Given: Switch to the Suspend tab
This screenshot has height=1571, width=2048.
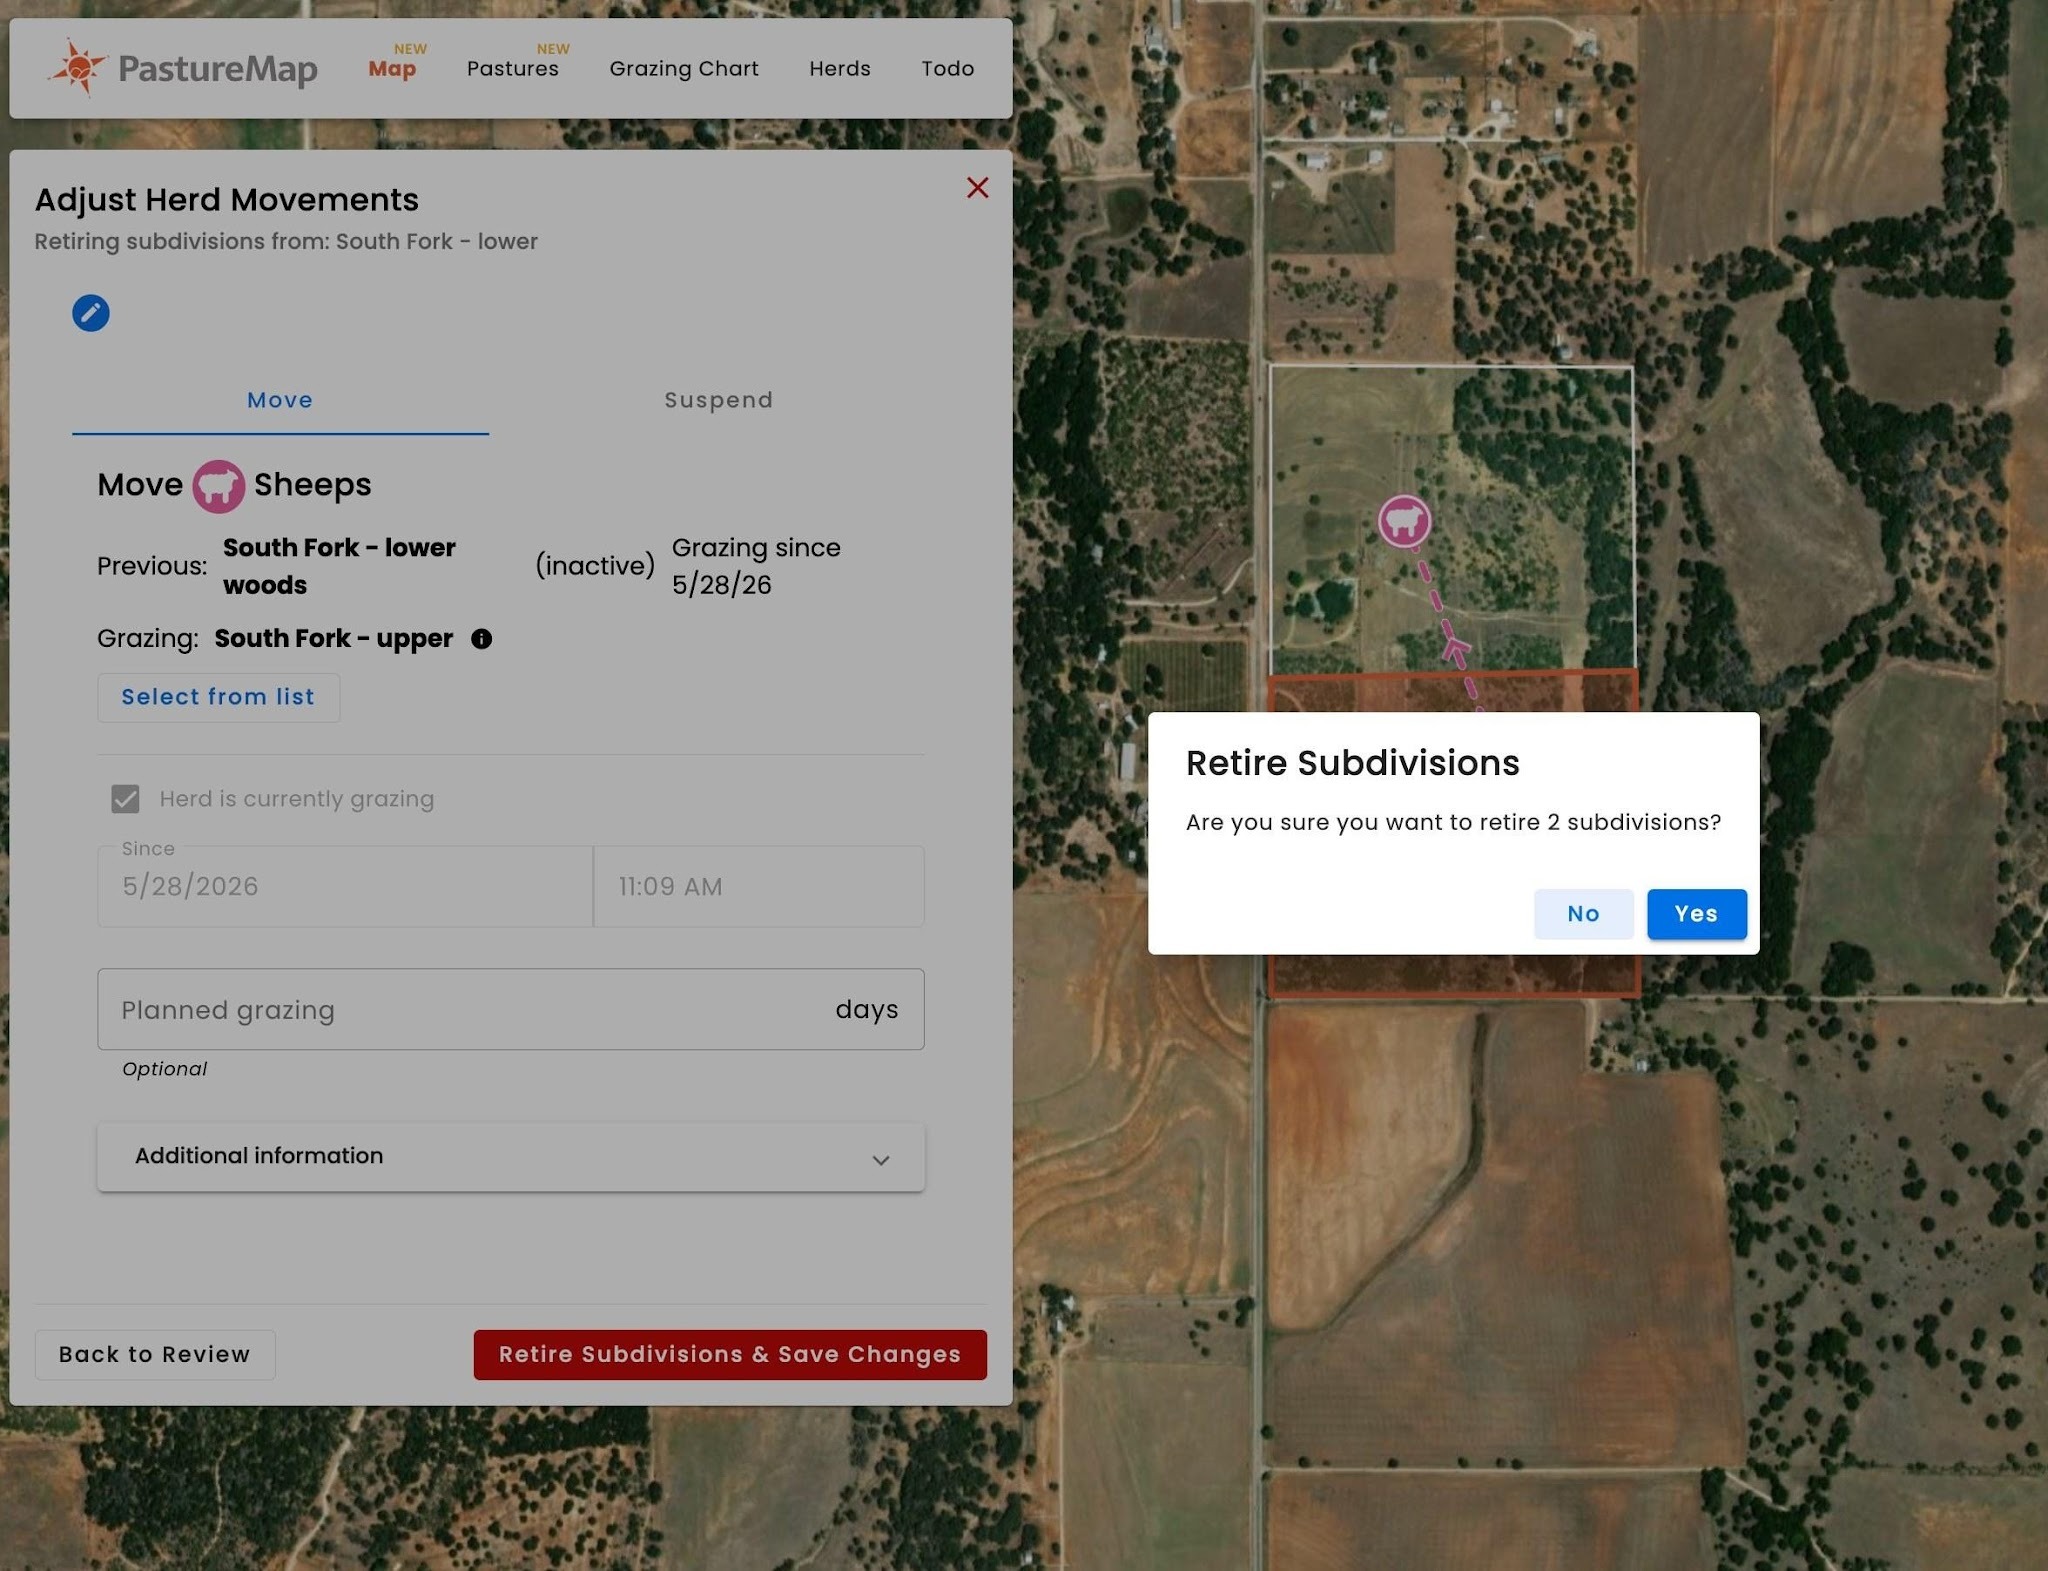Looking at the screenshot, I should click(x=719, y=401).
